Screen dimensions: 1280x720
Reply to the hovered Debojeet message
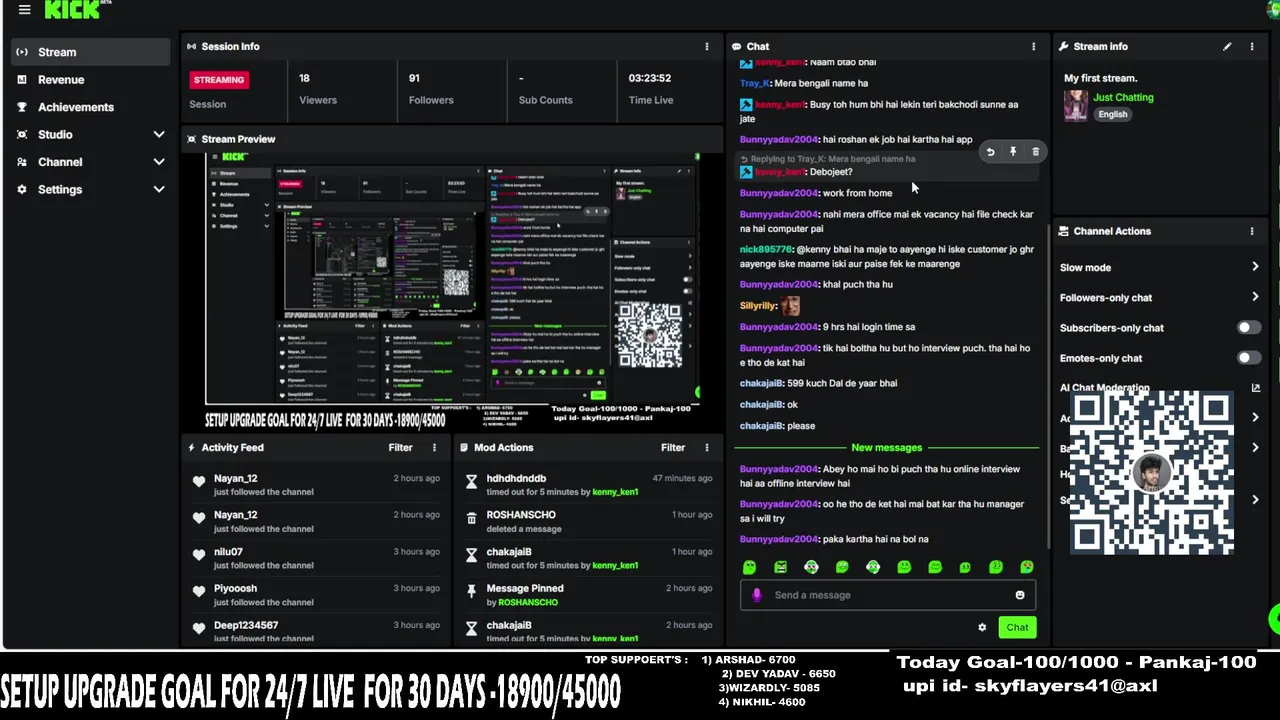[x=990, y=152]
